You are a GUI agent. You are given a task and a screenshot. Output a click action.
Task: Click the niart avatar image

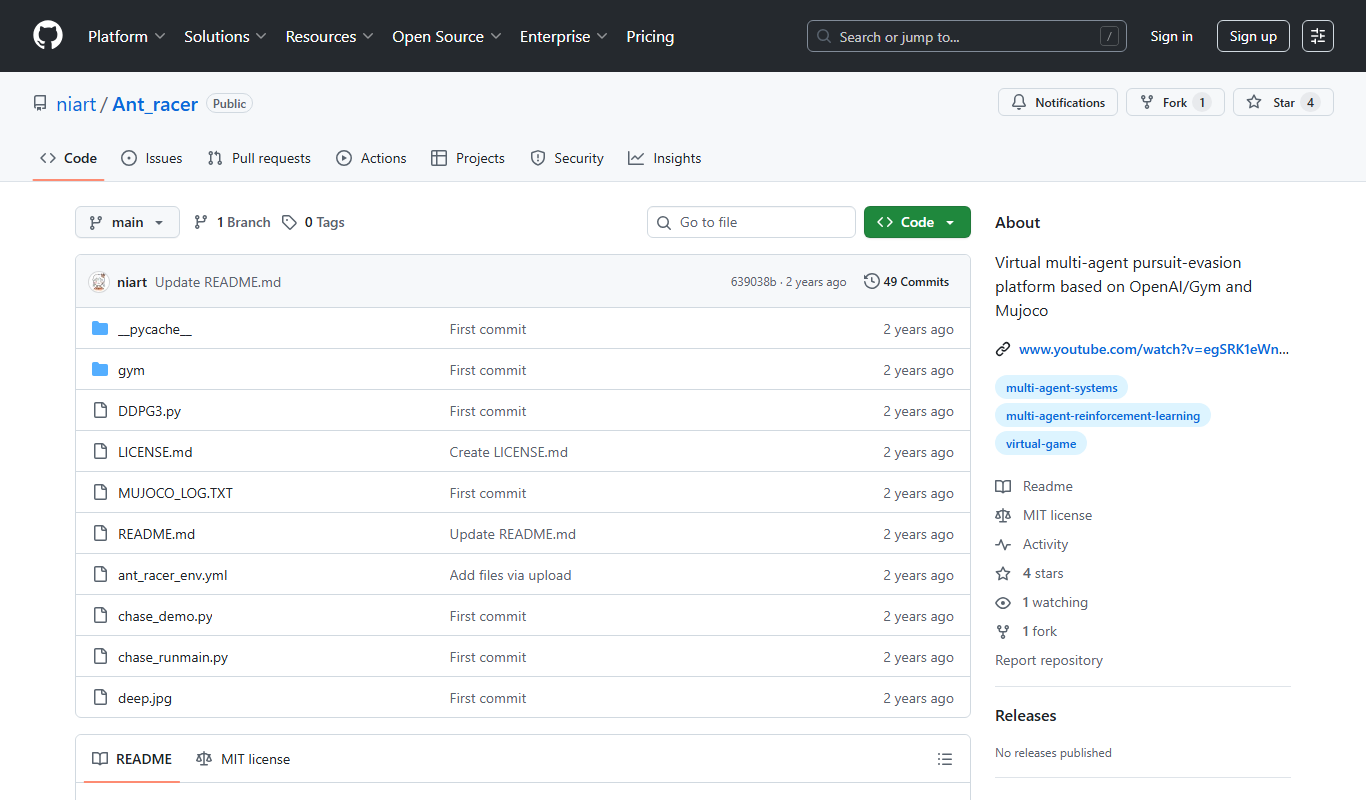(x=99, y=282)
